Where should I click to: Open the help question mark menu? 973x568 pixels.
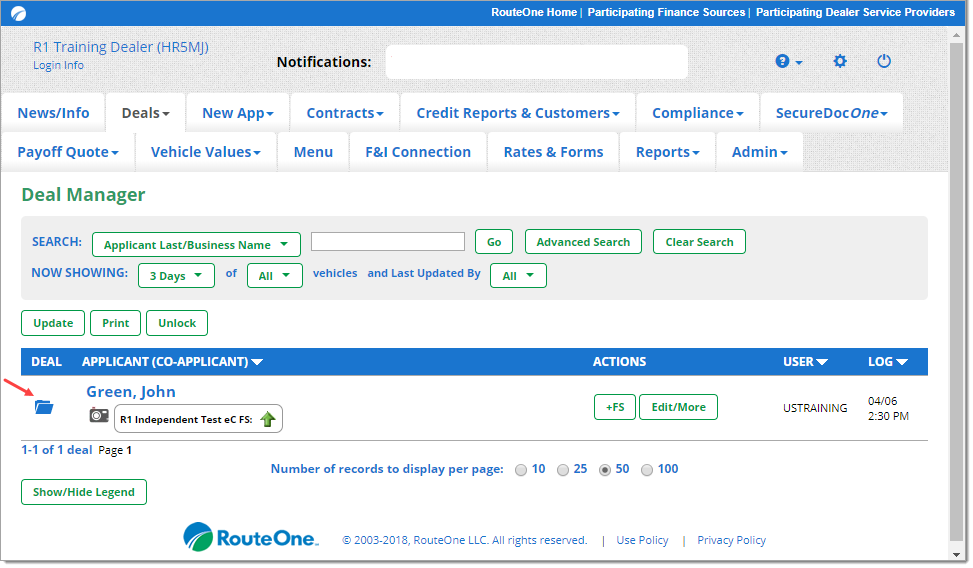pyautogui.click(x=788, y=61)
